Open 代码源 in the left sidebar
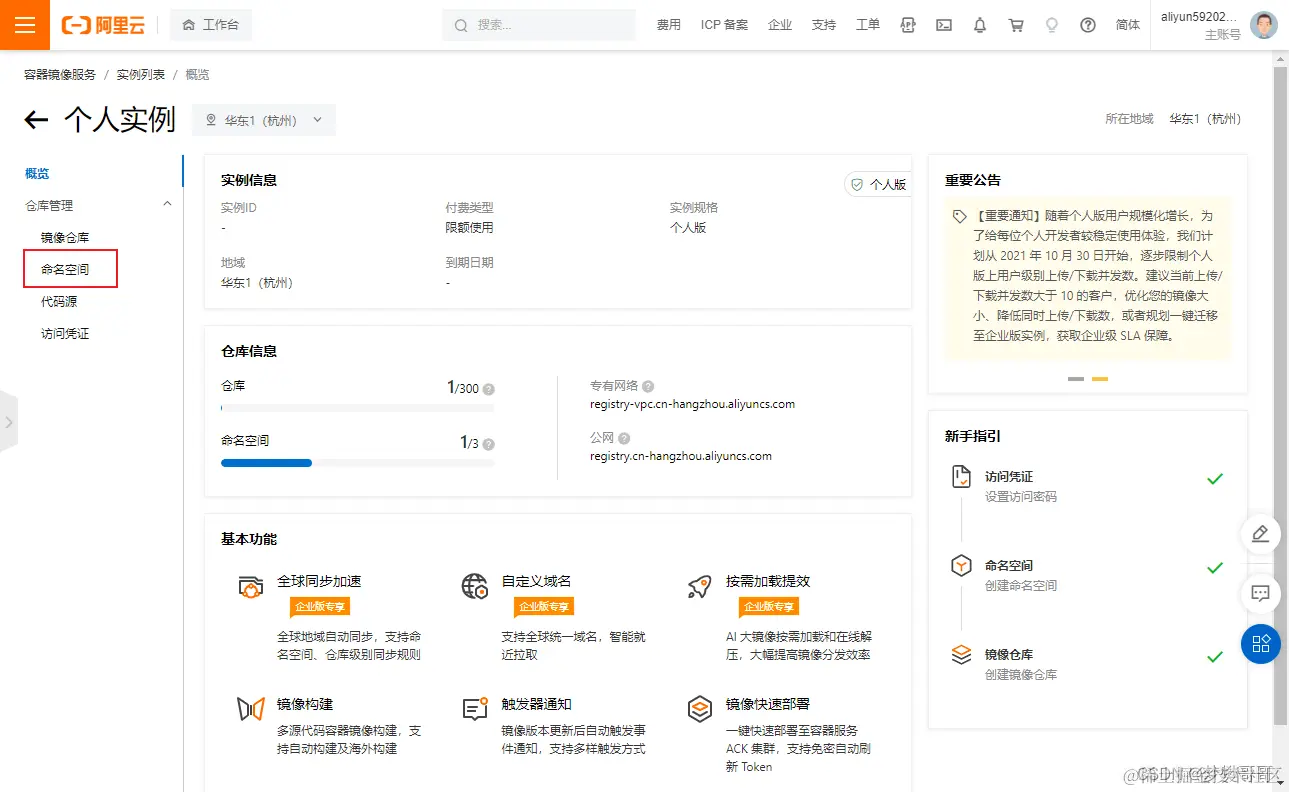The height and width of the screenshot is (792, 1289). tap(59, 302)
